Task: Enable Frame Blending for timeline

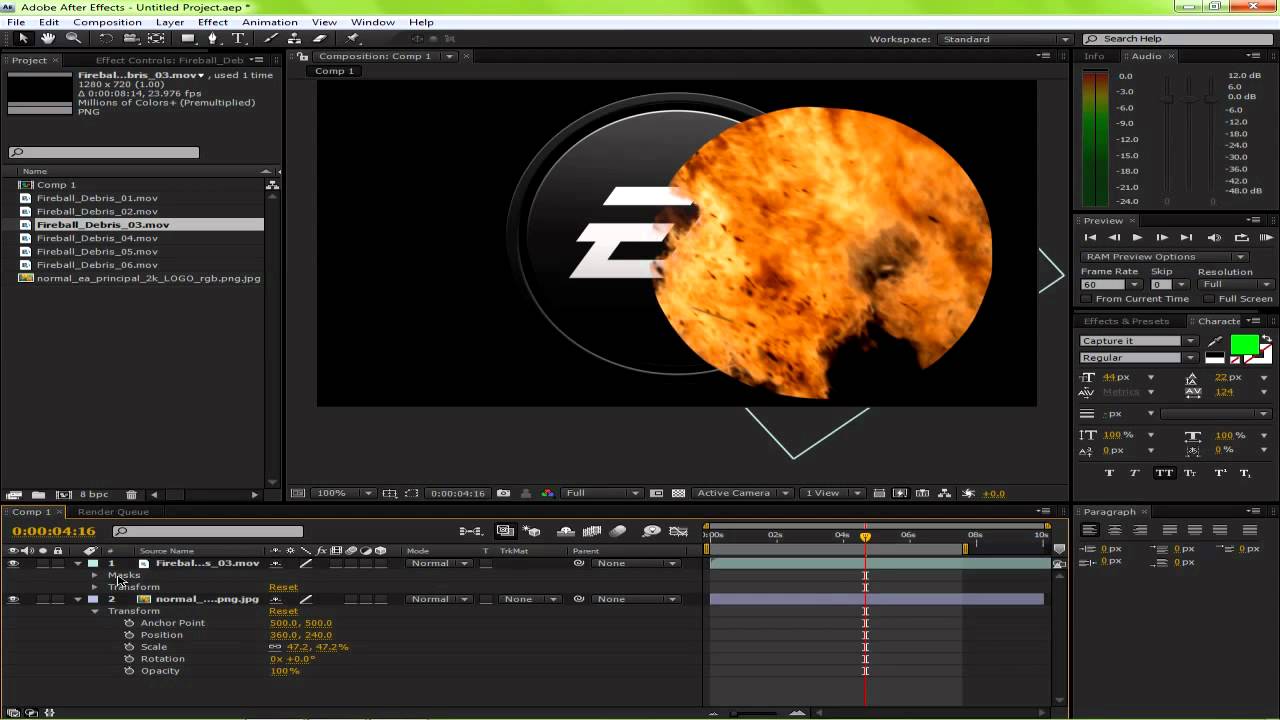Action: (592, 531)
